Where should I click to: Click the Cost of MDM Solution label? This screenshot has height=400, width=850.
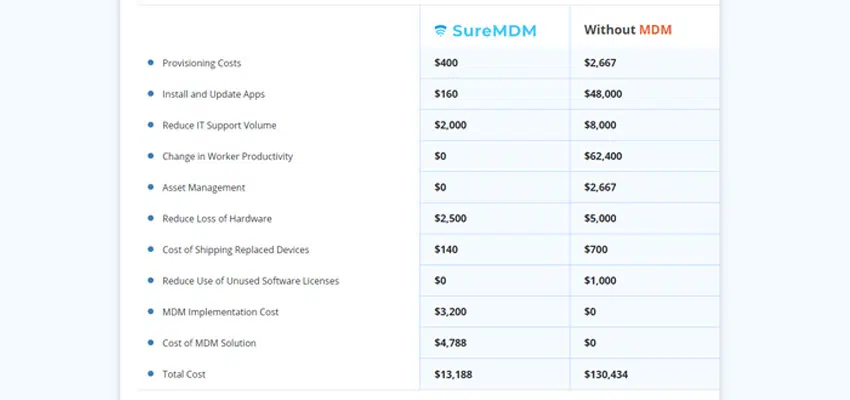click(209, 343)
